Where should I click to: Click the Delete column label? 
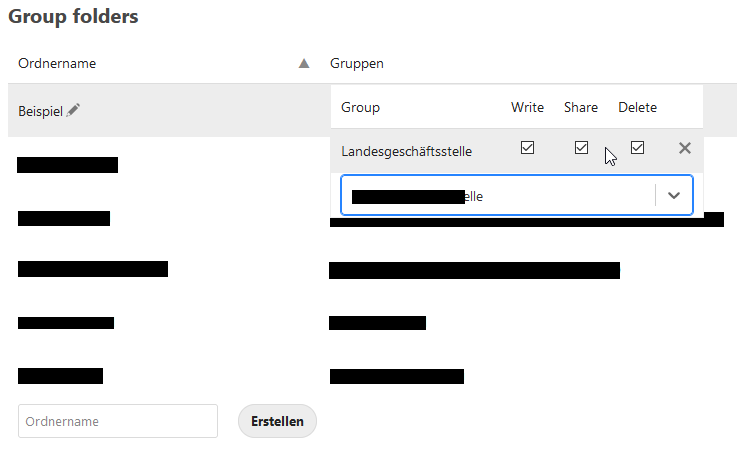(637, 107)
